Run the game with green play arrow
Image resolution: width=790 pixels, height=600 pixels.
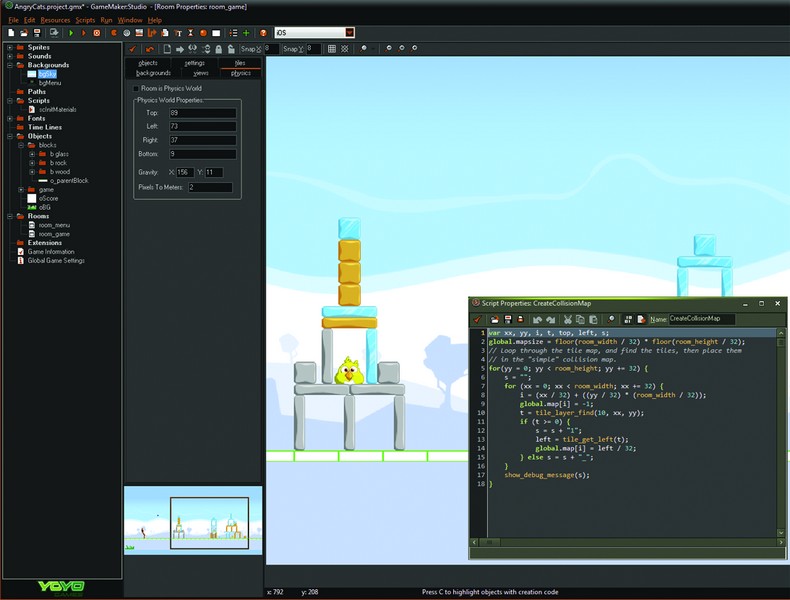tap(71, 33)
